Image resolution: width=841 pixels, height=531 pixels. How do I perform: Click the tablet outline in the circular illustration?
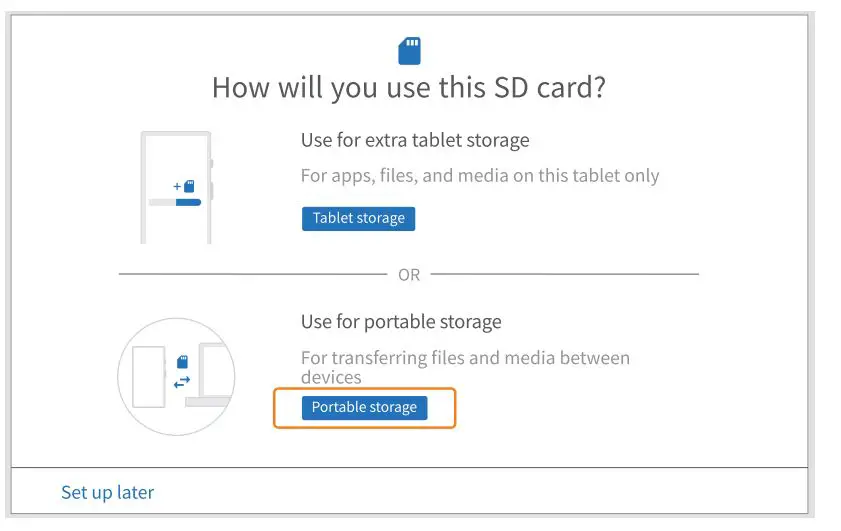(147, 377)
